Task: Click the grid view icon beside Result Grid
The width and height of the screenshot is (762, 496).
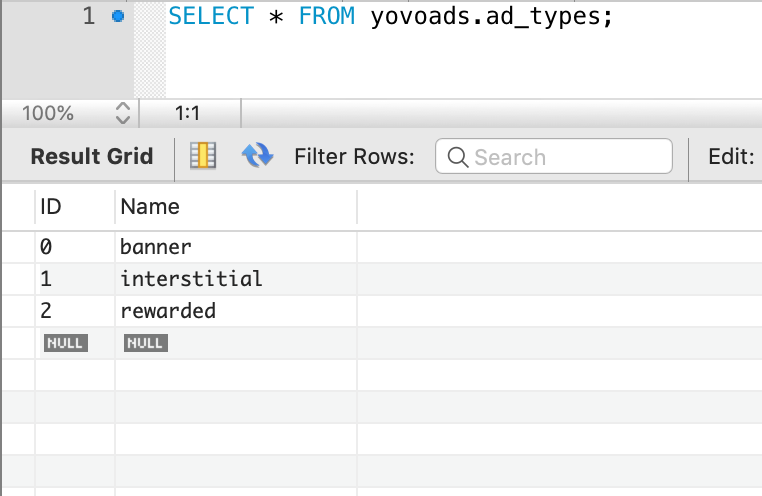Action: pos(204,156)
